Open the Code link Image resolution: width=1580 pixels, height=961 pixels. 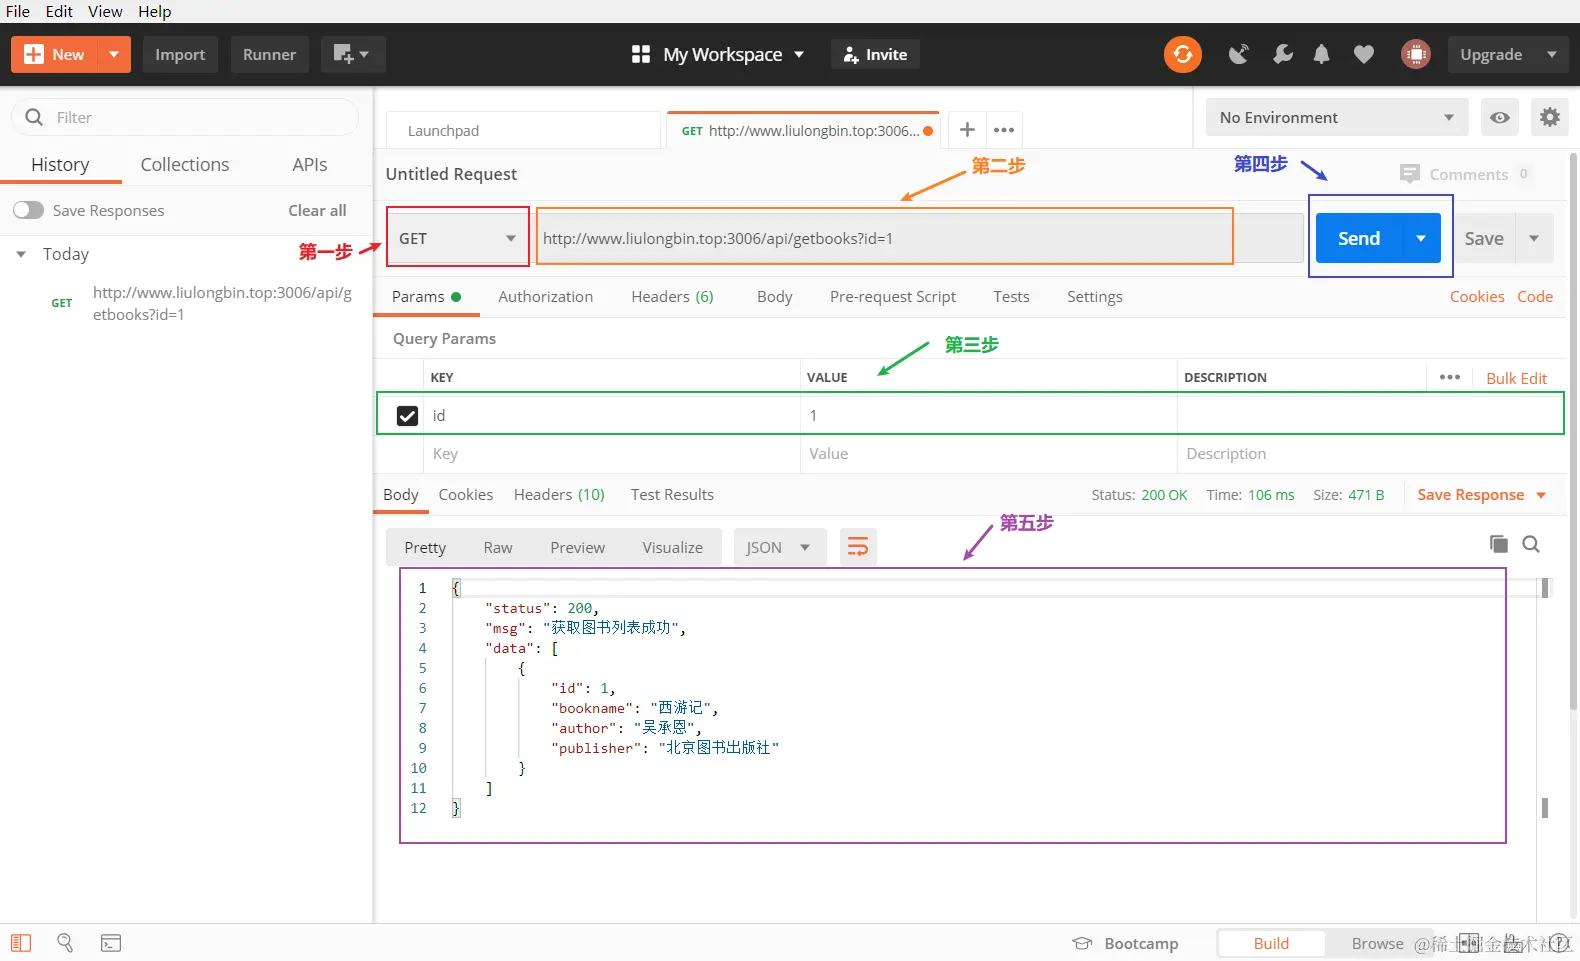[x=1535, y=297]
